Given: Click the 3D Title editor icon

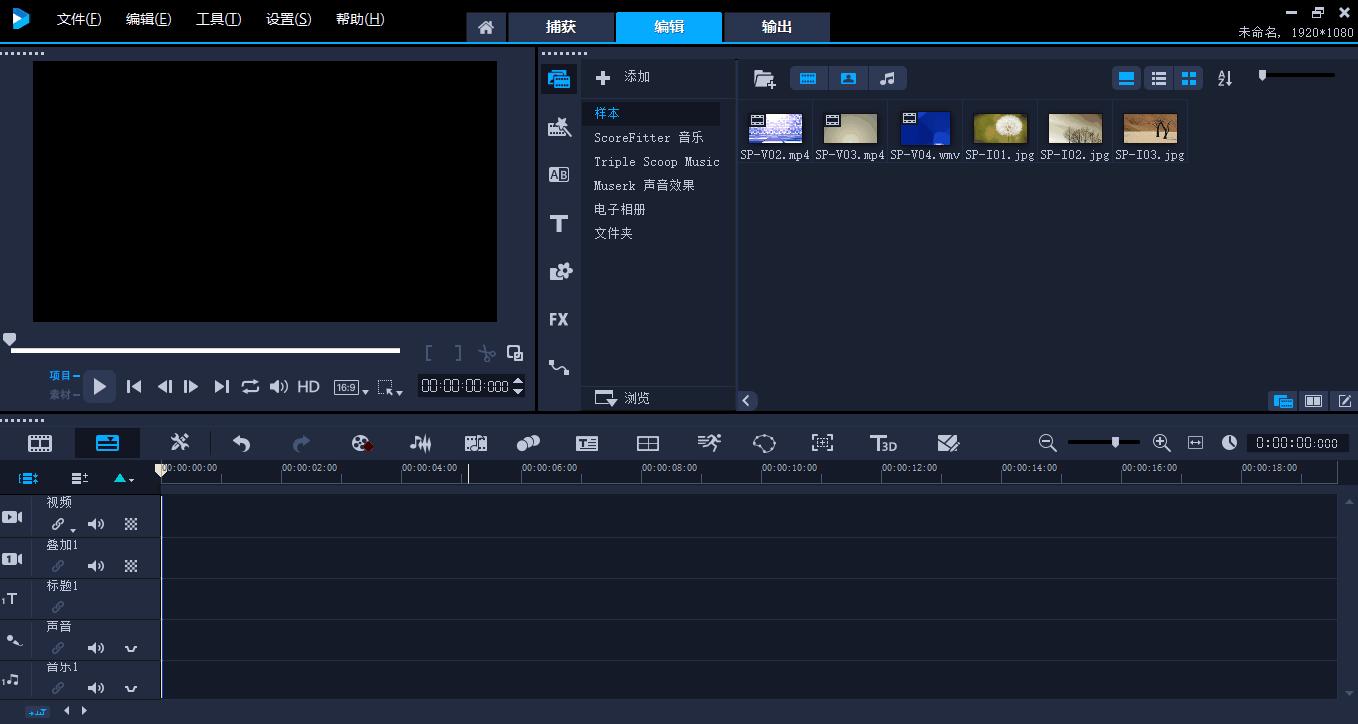Looking at the screenshot, I should point(883,443).
